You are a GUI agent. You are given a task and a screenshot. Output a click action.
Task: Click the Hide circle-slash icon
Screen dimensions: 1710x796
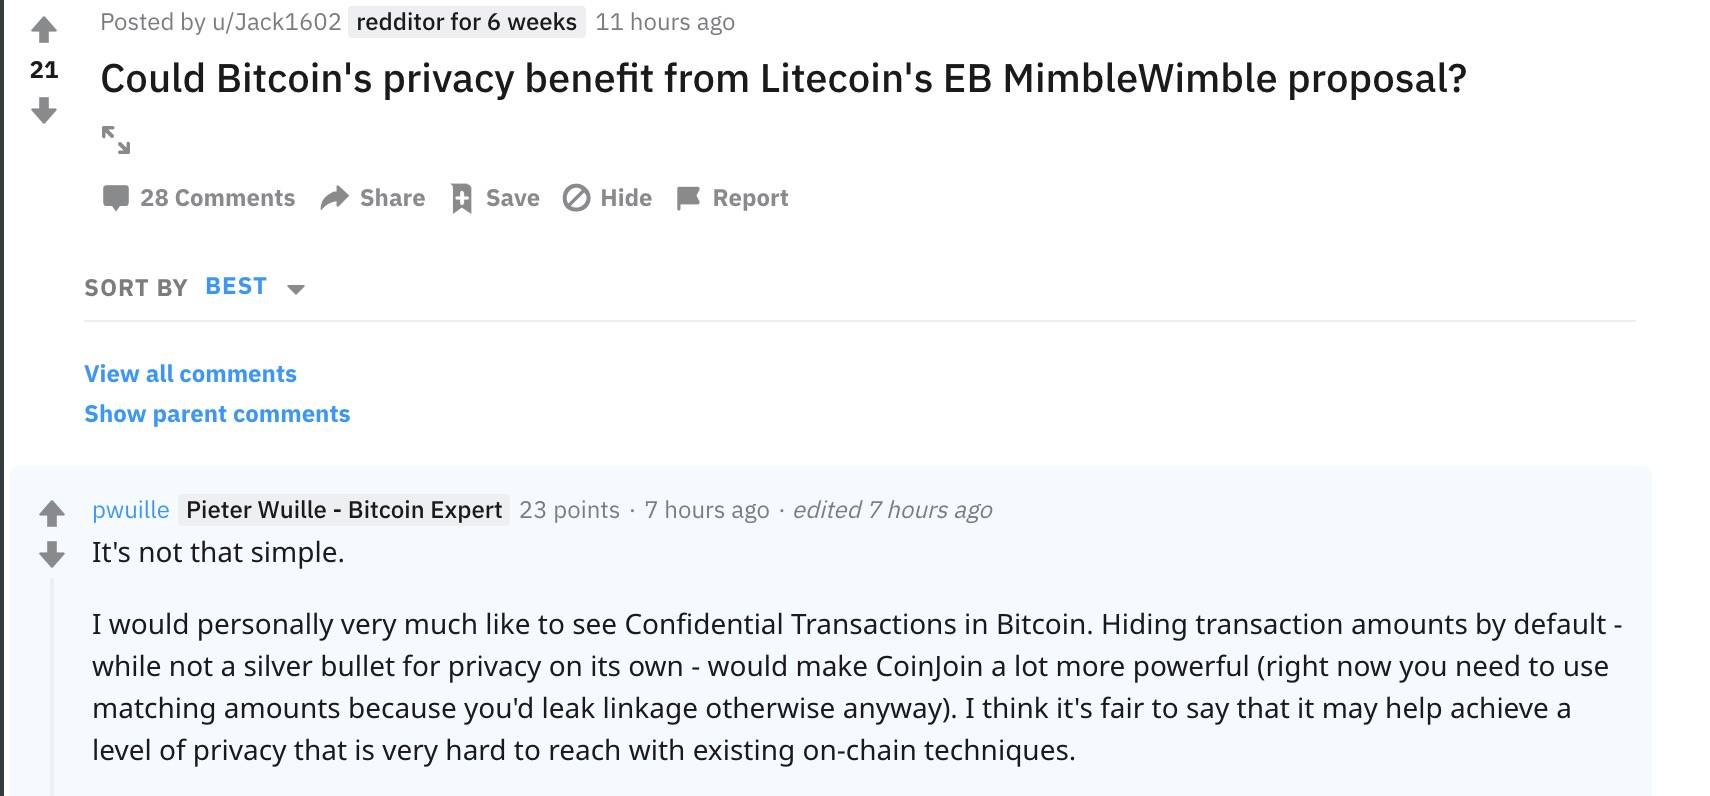point(576,198)
